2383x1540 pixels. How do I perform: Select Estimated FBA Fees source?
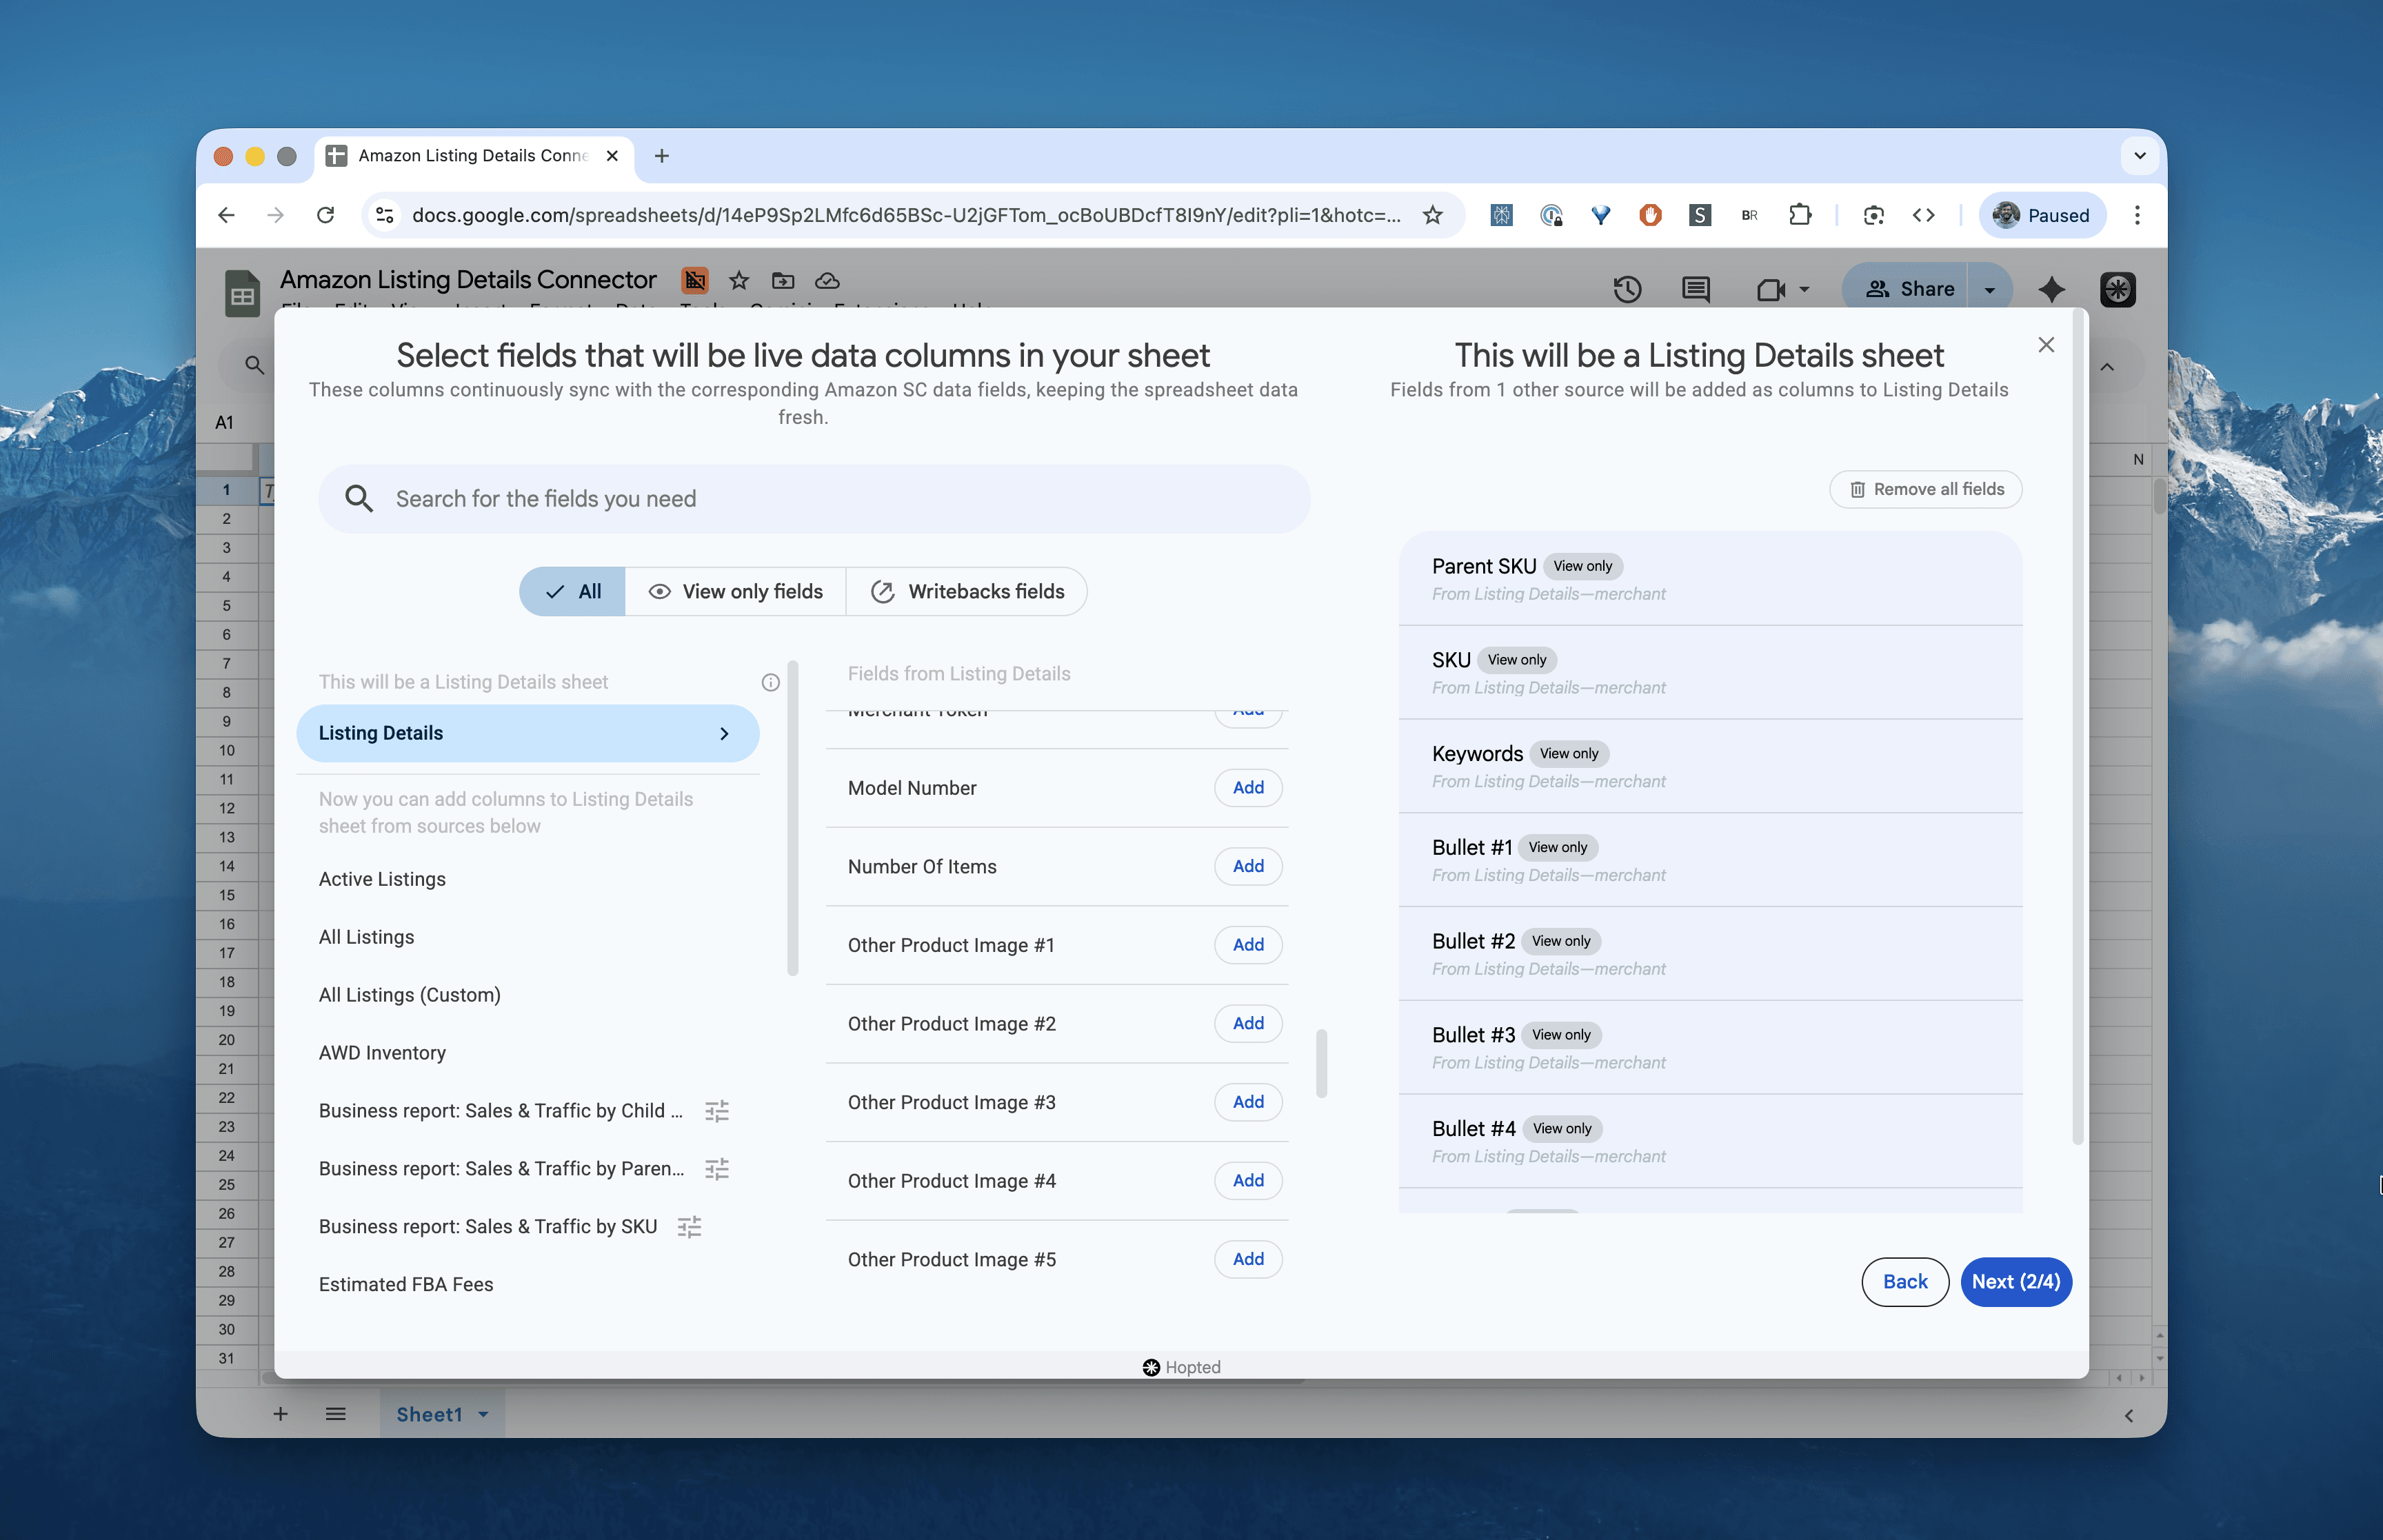pyautogui.click(x=406, y=1284)
